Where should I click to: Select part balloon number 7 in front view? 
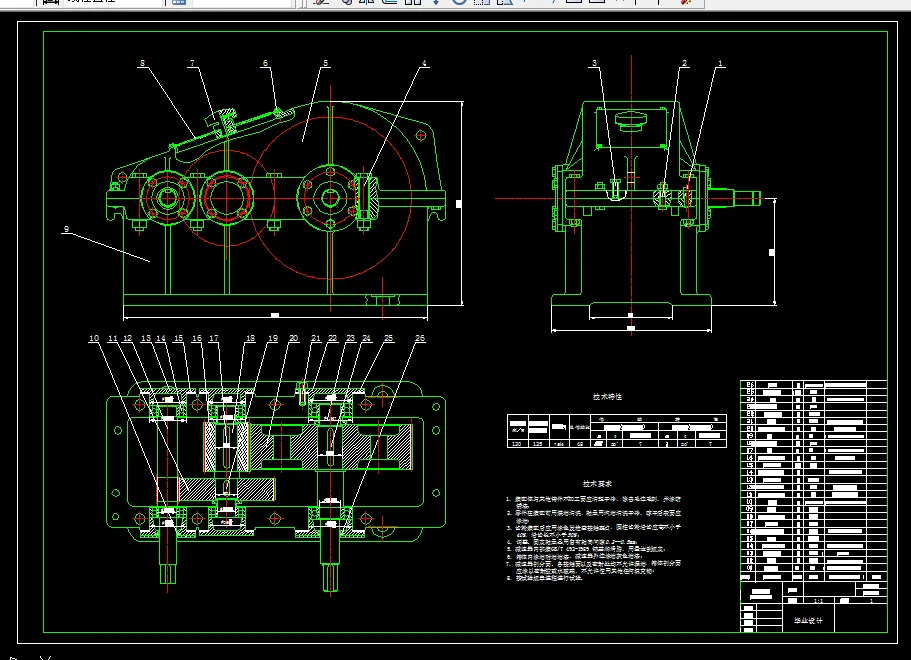192,63
